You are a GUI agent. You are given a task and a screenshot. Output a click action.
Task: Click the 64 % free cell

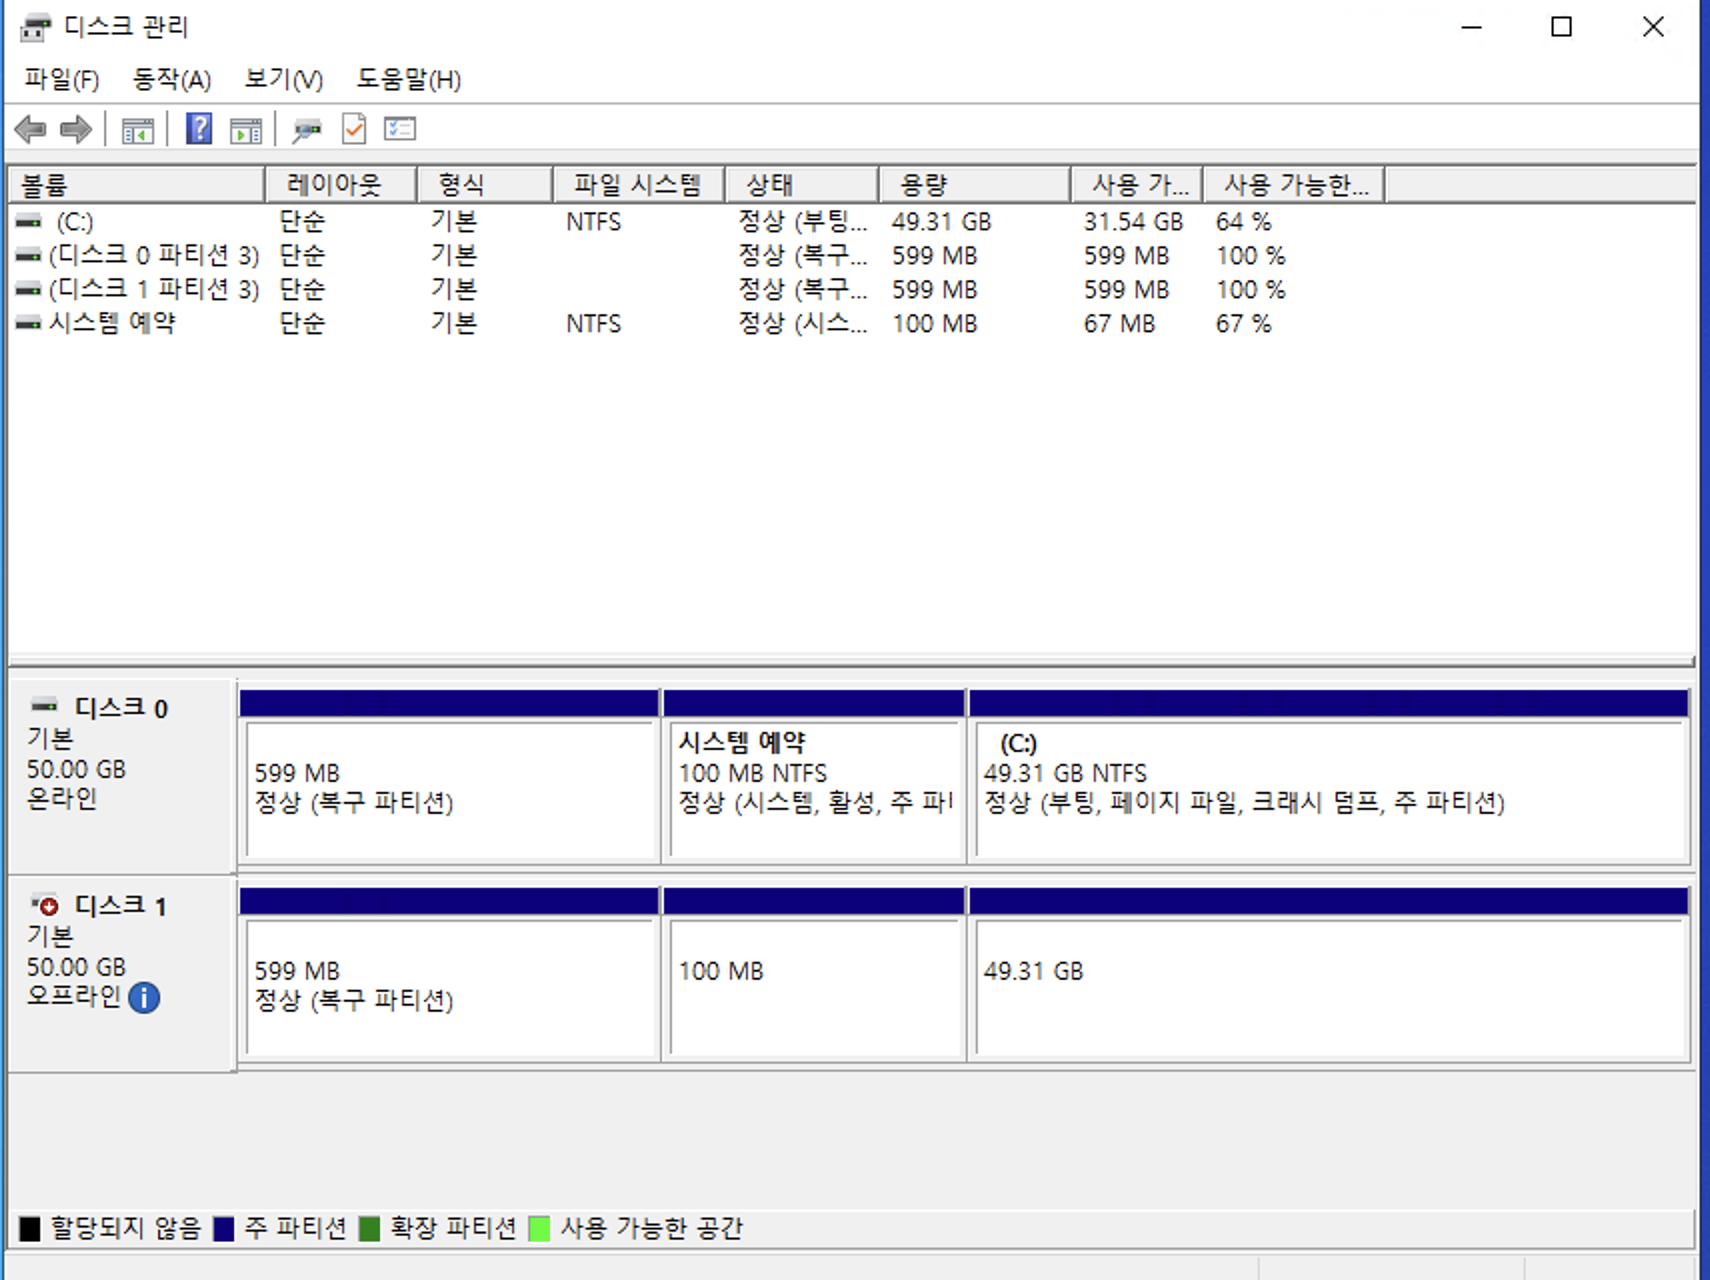[x=1243, y=221]
